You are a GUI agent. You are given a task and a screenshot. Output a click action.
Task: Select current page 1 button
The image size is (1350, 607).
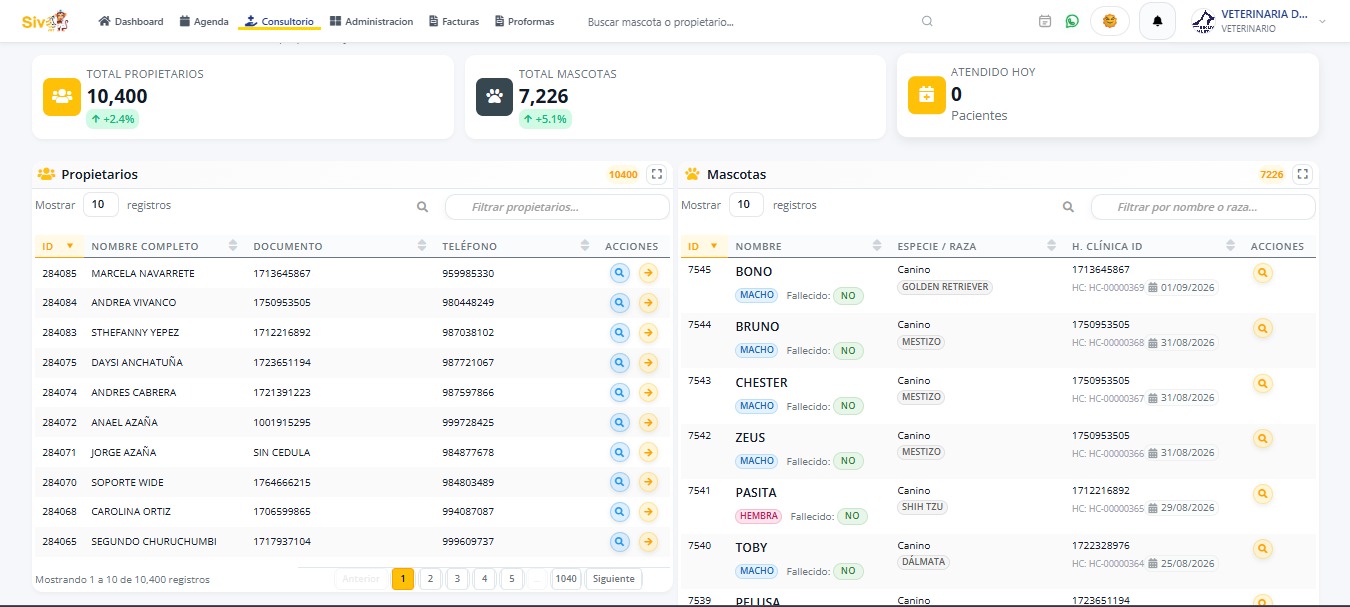pos(403,578)
